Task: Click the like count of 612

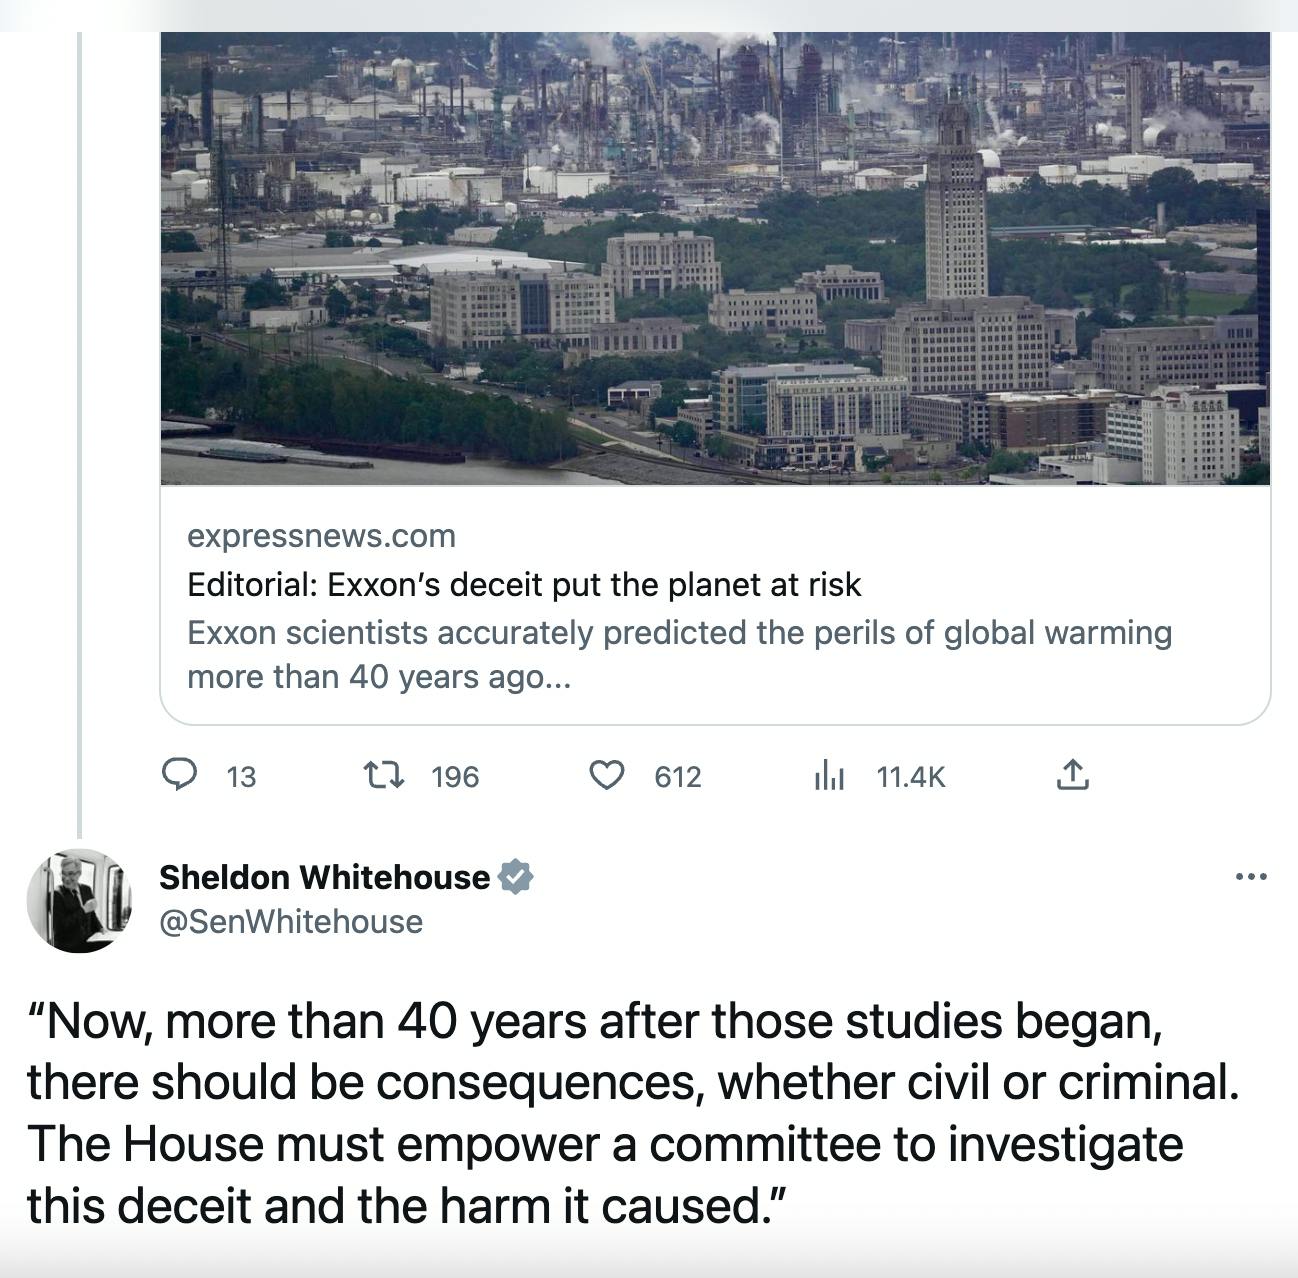Action: (x=678, y=777)
